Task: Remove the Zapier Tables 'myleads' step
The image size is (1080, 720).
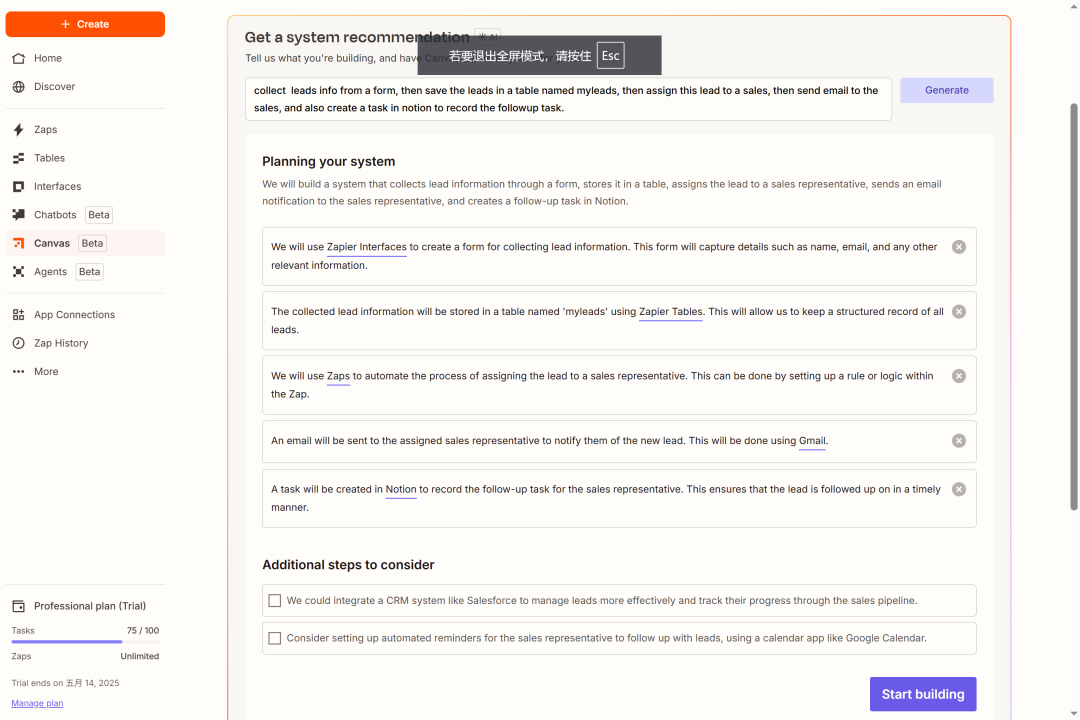Action: pos(959,312)
